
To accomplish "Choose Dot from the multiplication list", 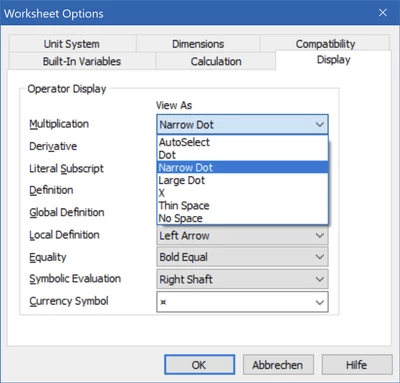I will tap(242, 155).
